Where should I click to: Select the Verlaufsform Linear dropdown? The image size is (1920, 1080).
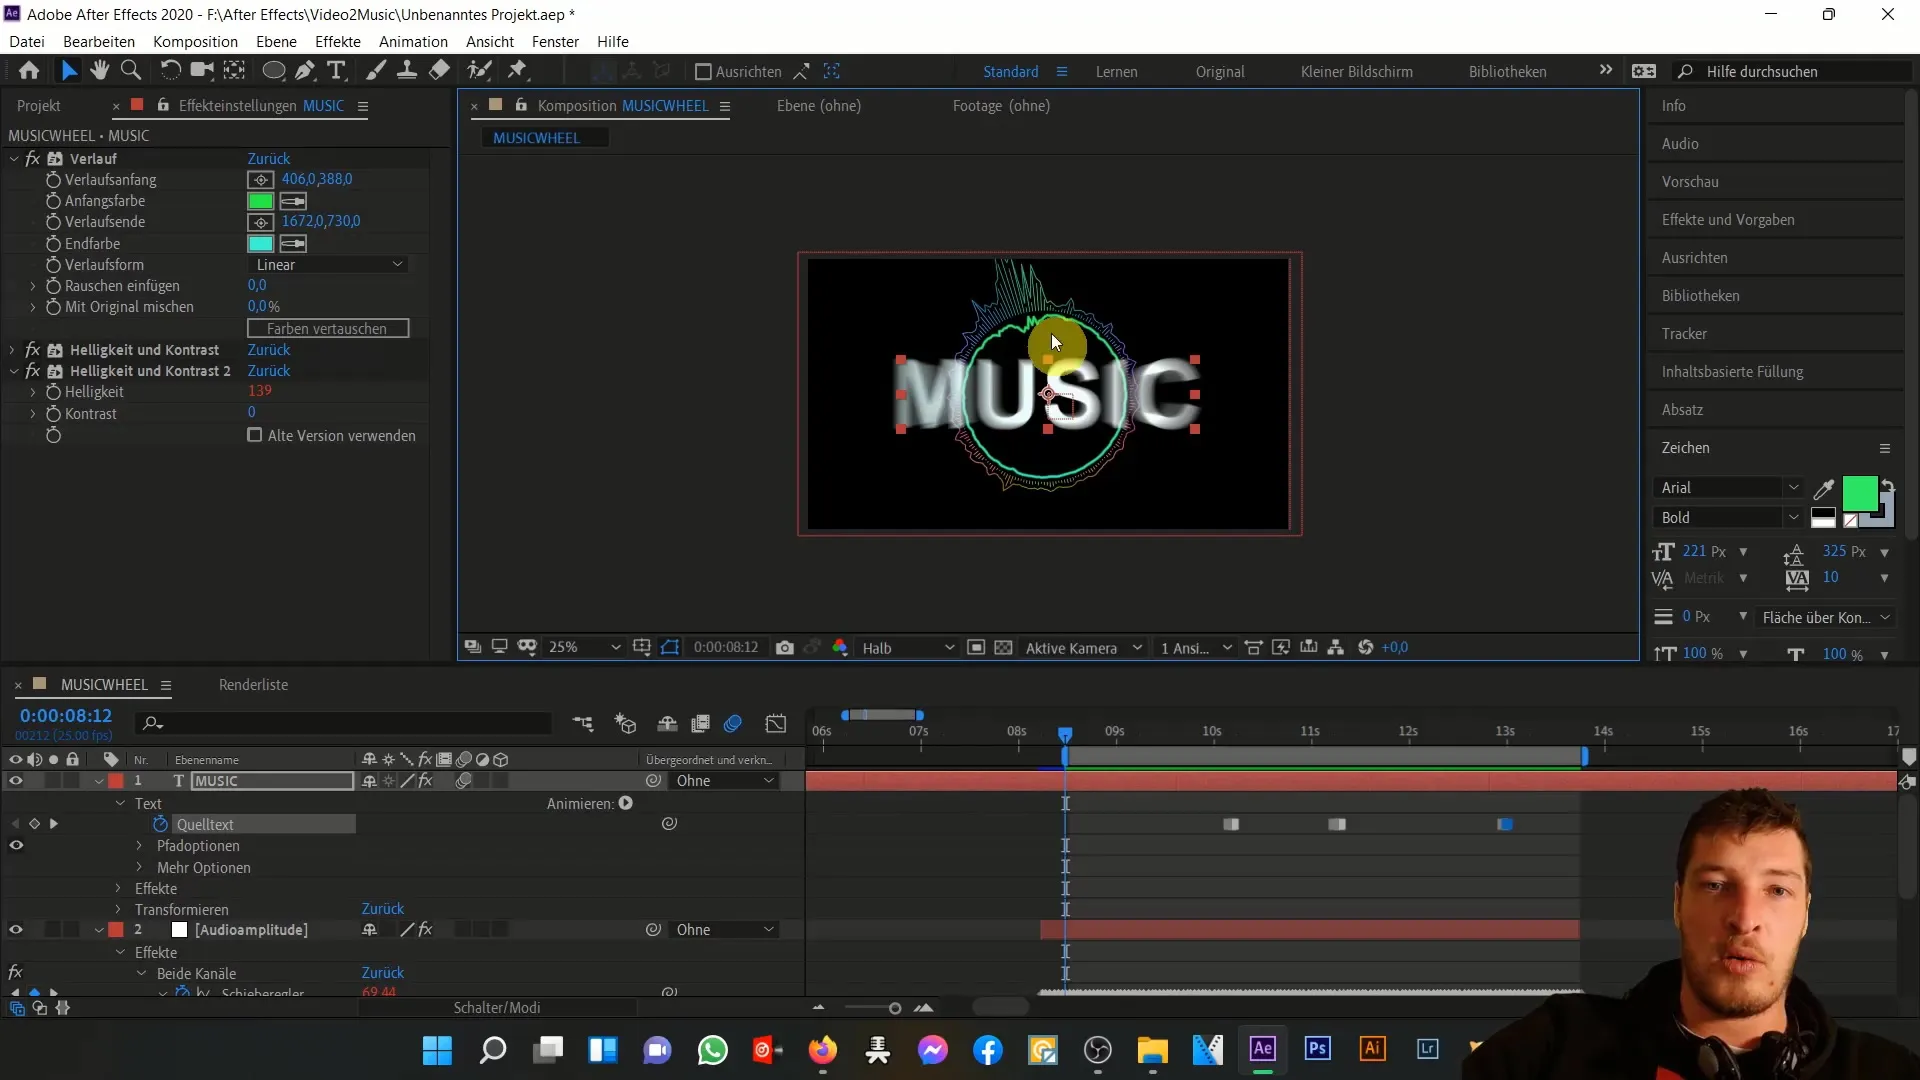click(x=327, y=264)
